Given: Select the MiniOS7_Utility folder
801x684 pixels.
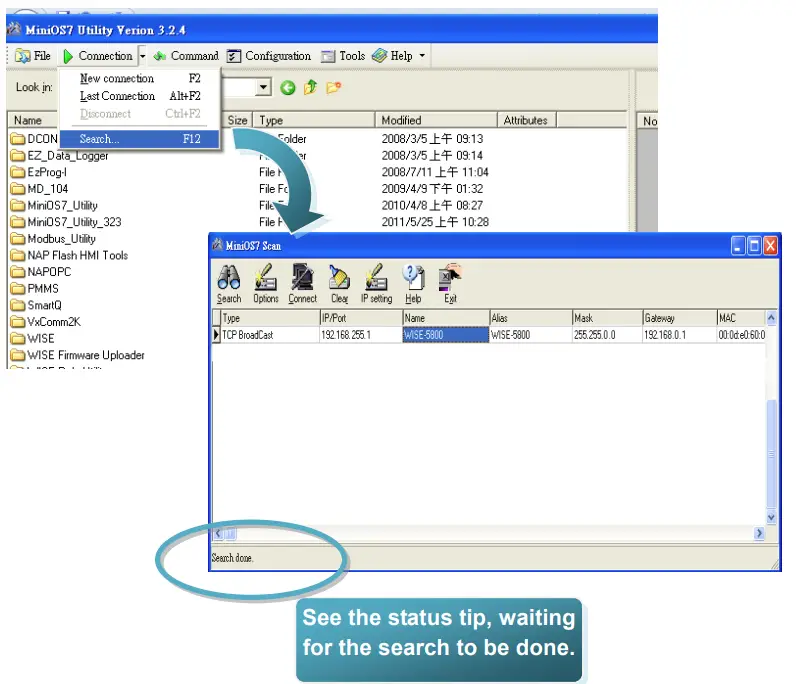Looking at the screenshot, I should click(x=54, y=205).
